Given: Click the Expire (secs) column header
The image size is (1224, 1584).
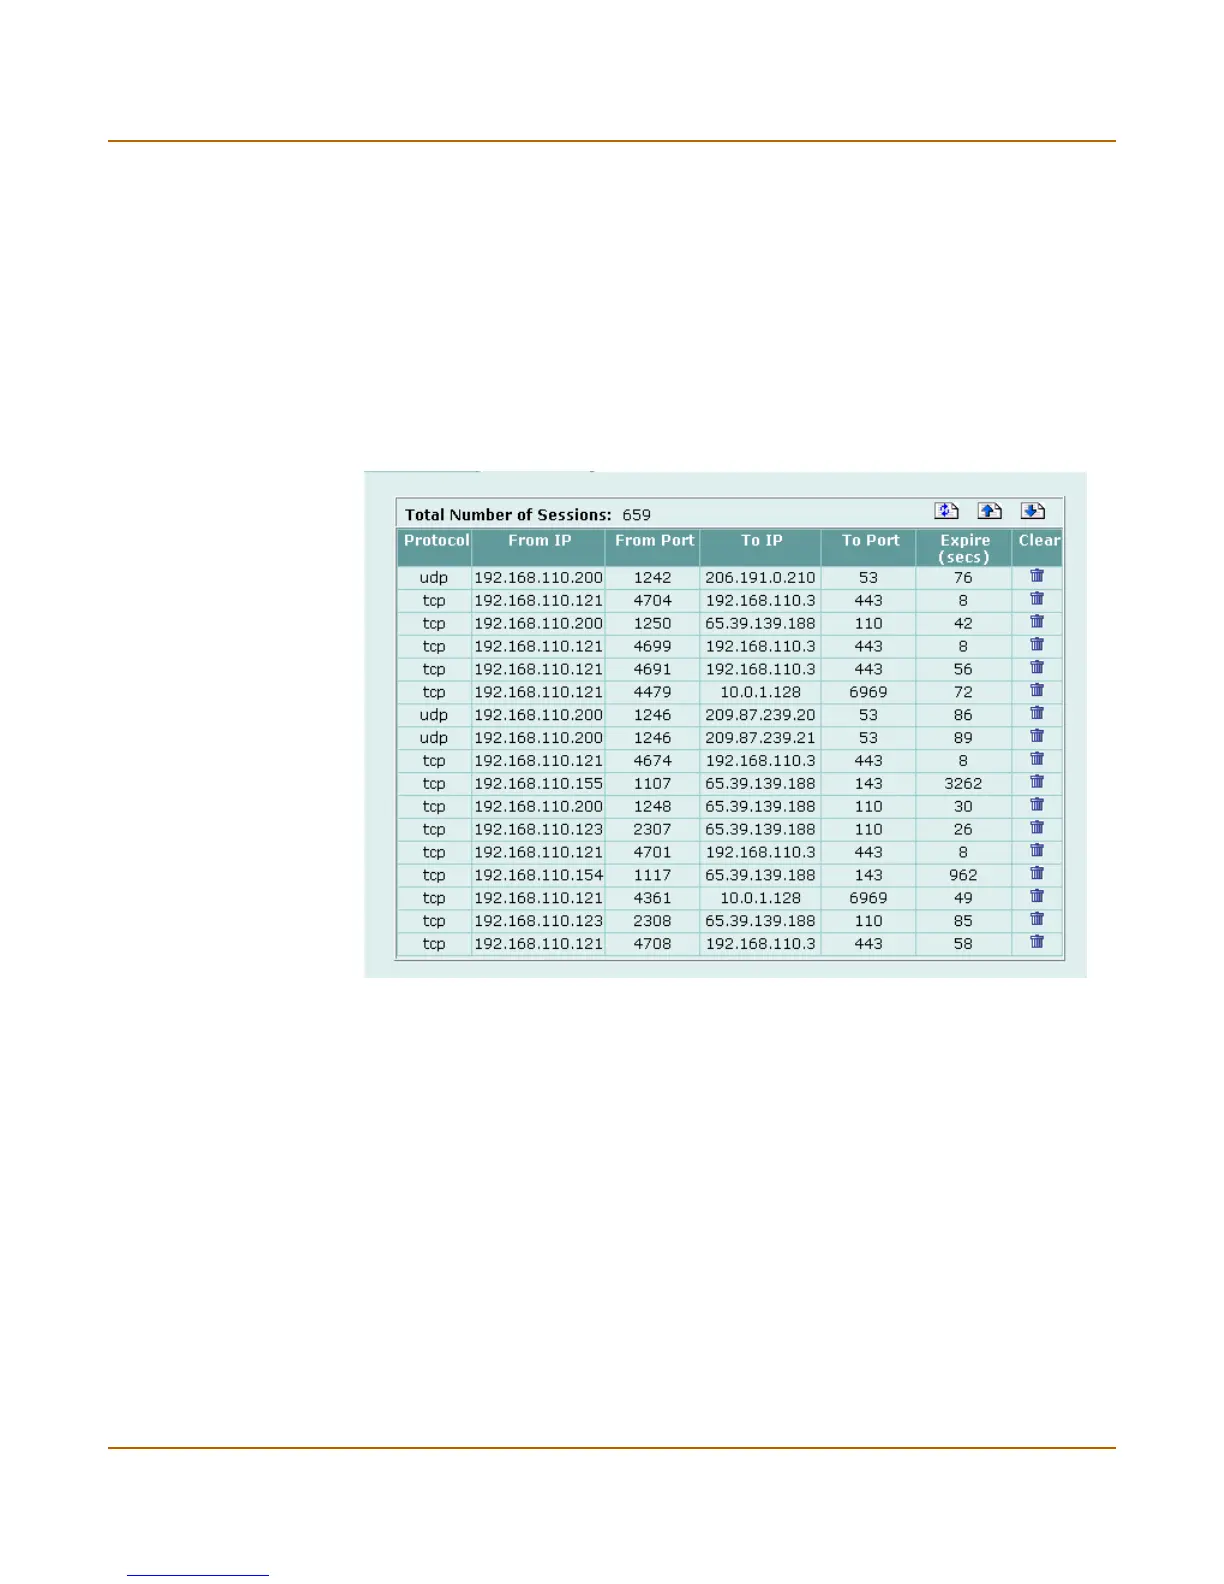Looking at the screenshot, I should pos(964,549).
